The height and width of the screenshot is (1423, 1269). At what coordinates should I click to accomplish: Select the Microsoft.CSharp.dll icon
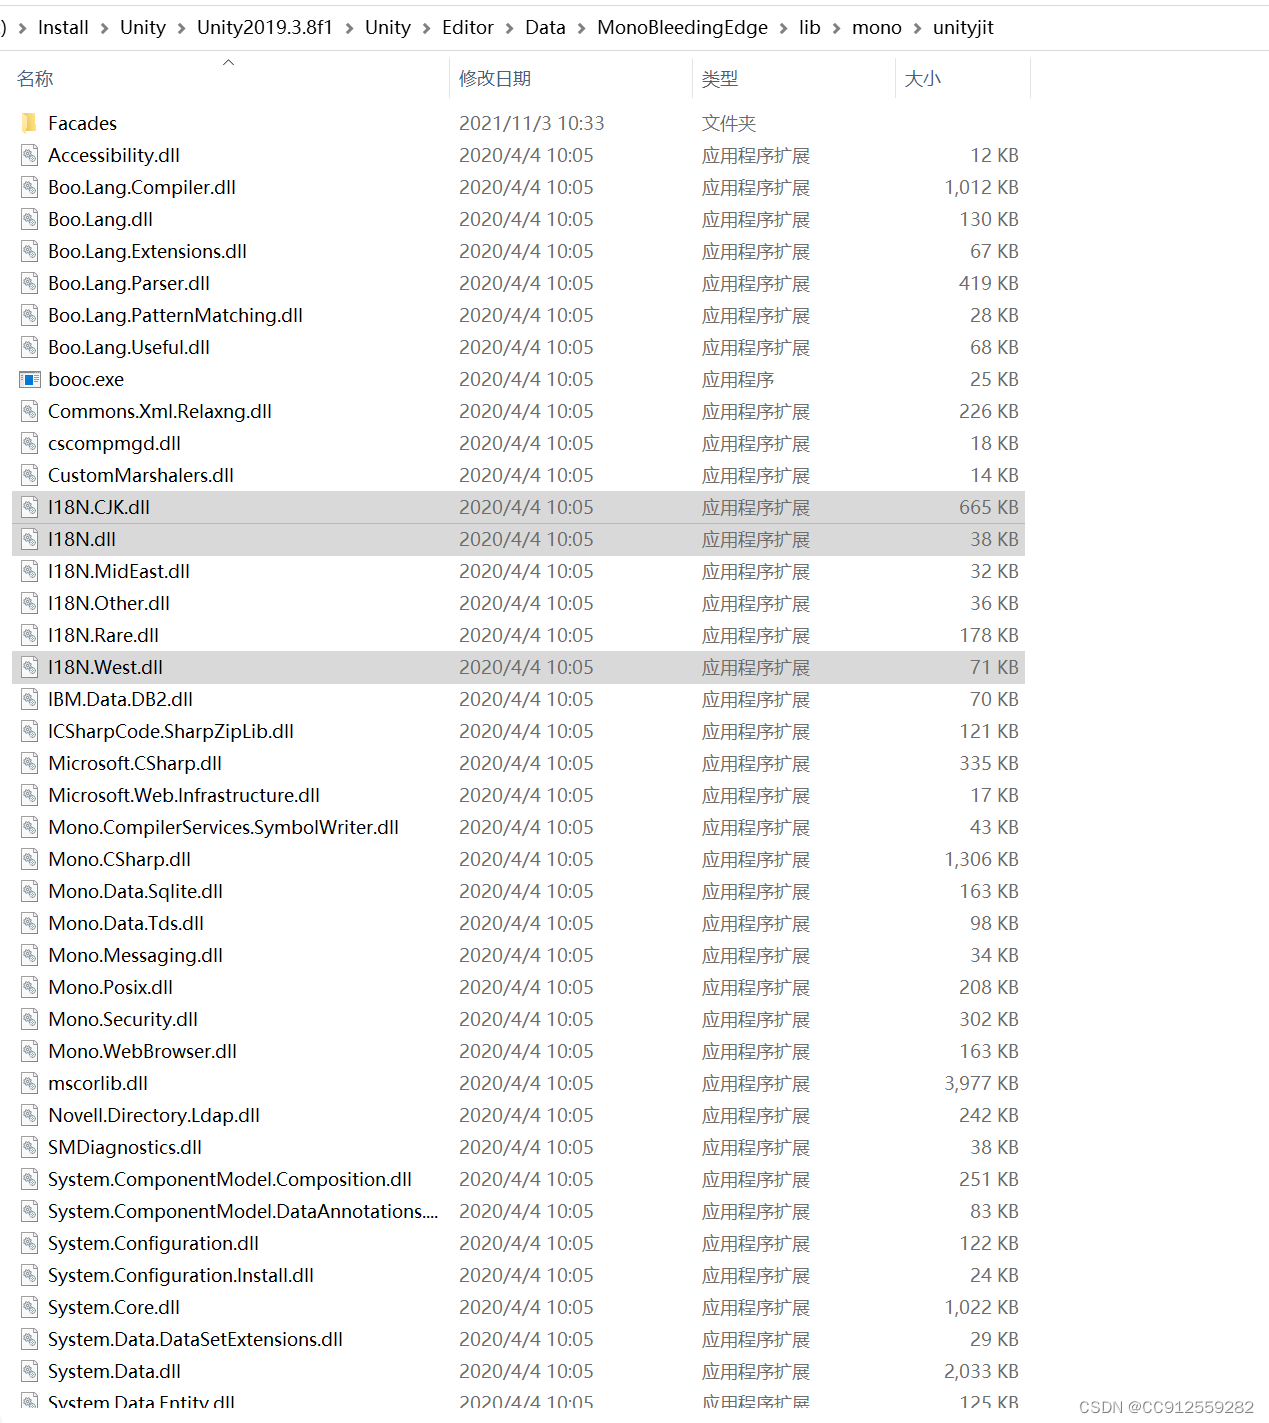click(x=28, y=763)
